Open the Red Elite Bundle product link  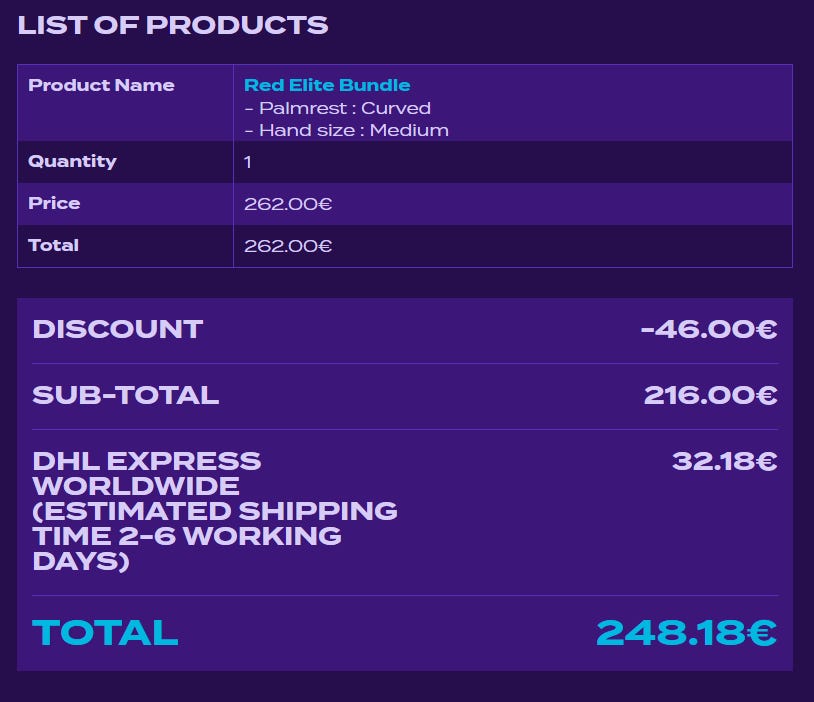(x=327, y=85)
